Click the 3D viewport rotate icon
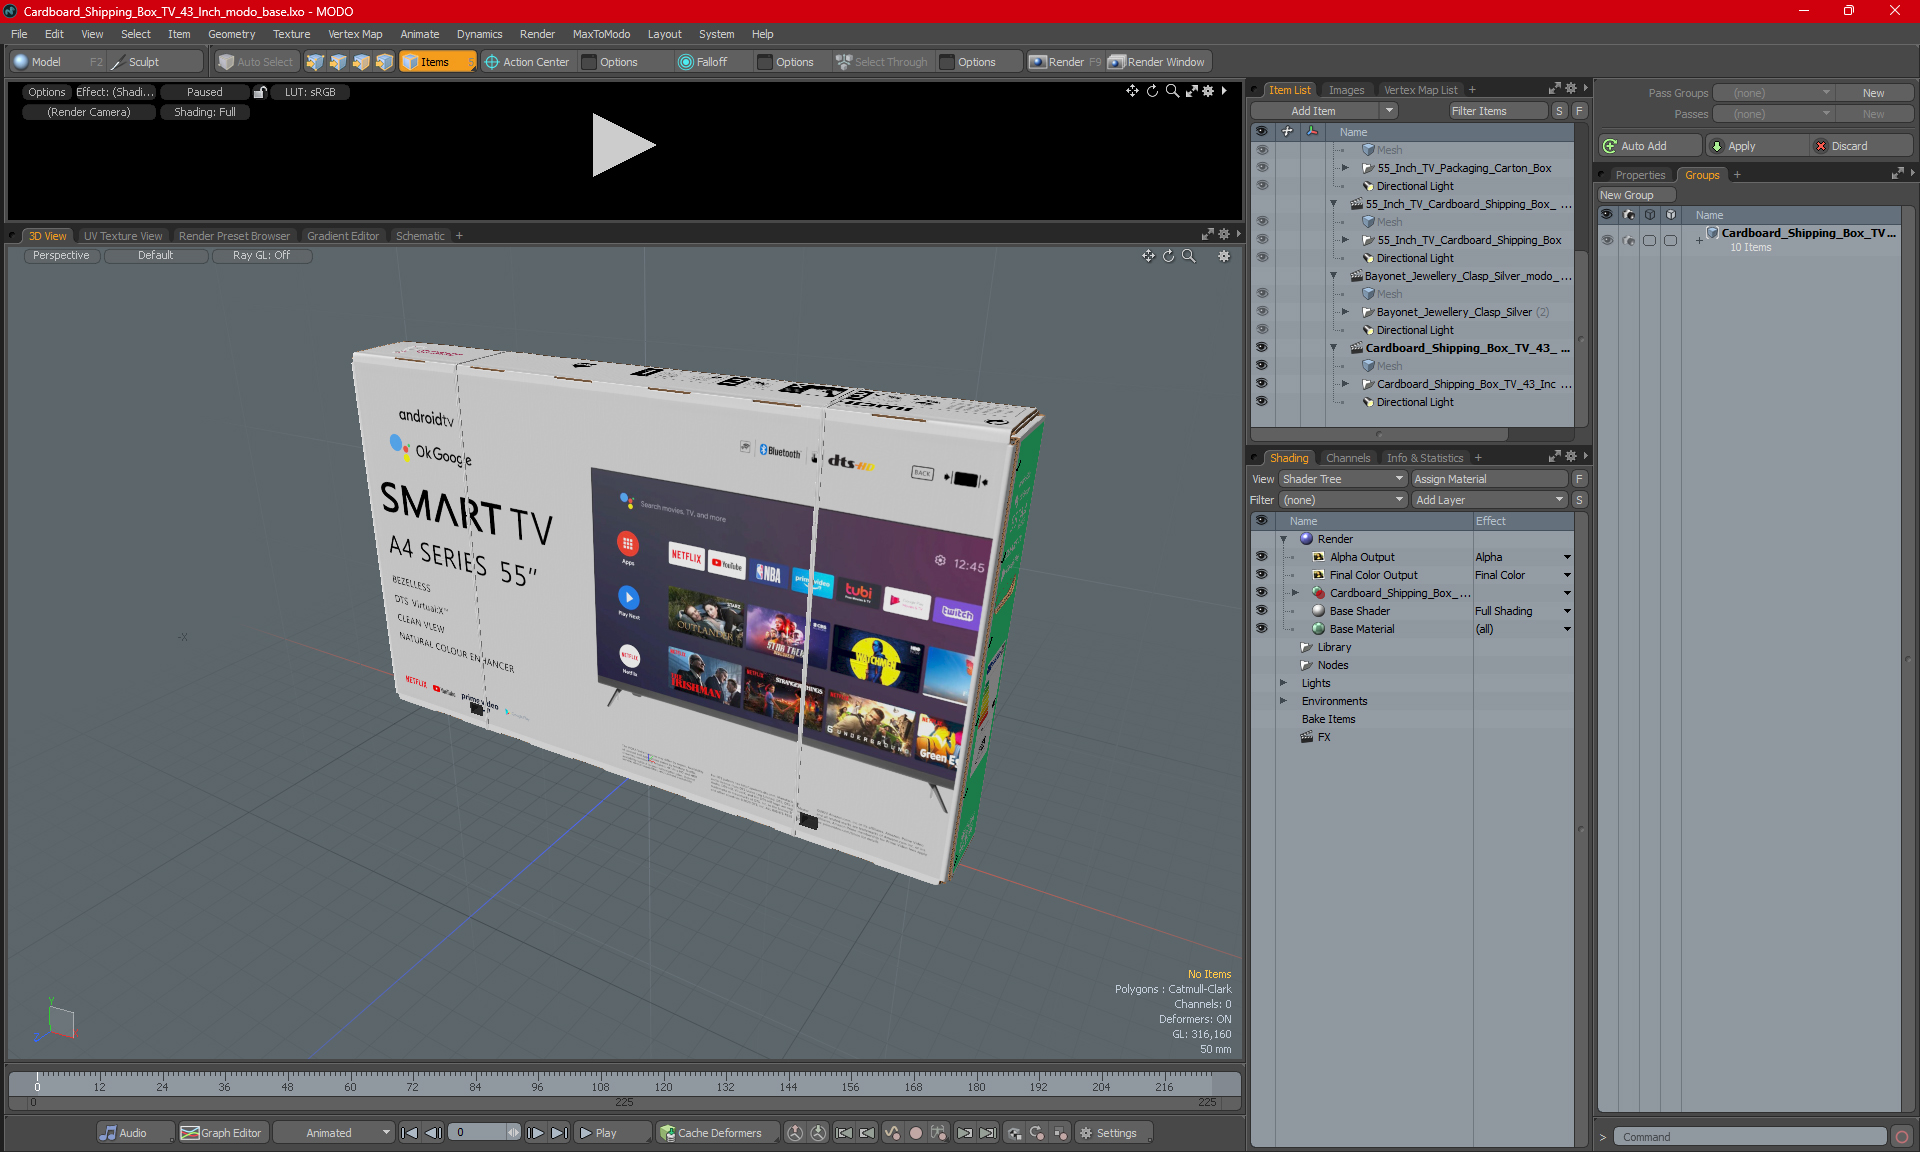Image resolution: width=1920 pixels, height=1152 pixels. pos(1168,256)
